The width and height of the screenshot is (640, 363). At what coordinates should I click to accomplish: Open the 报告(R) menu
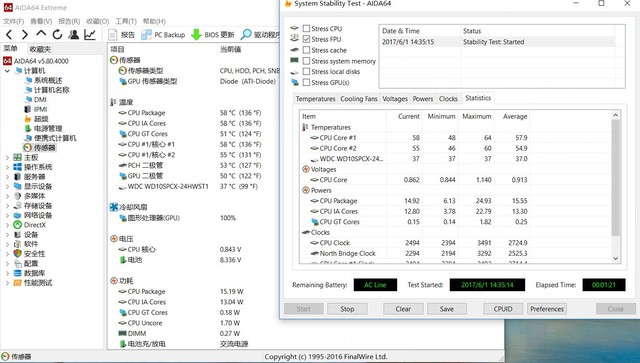point(69,21)
